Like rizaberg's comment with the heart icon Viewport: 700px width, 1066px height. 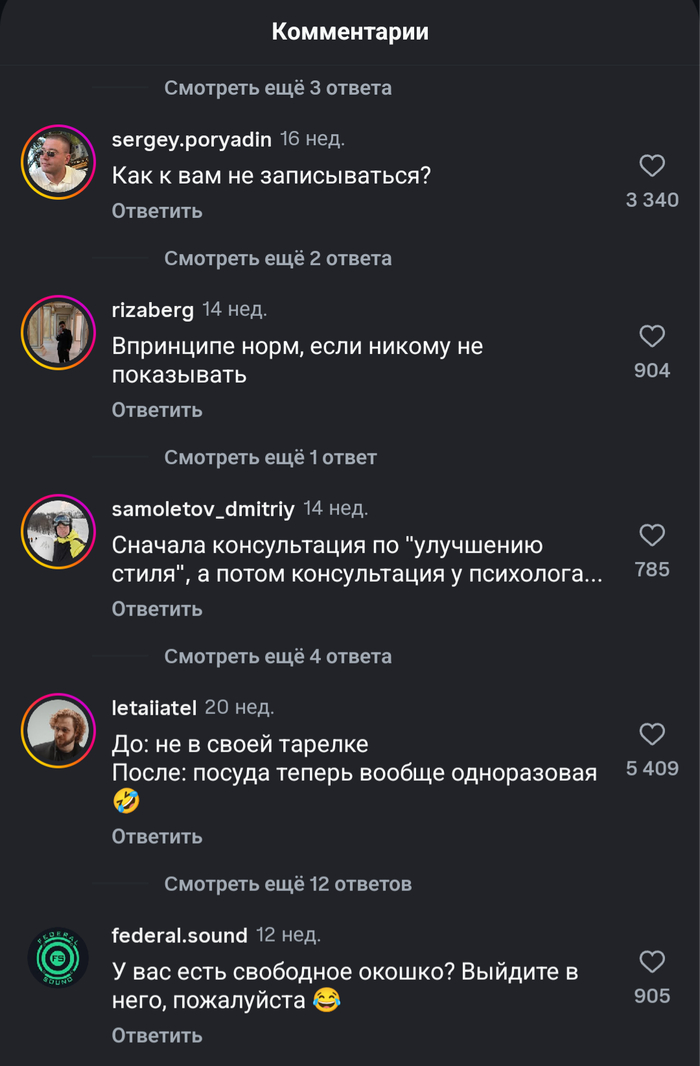tap(652, 336)
